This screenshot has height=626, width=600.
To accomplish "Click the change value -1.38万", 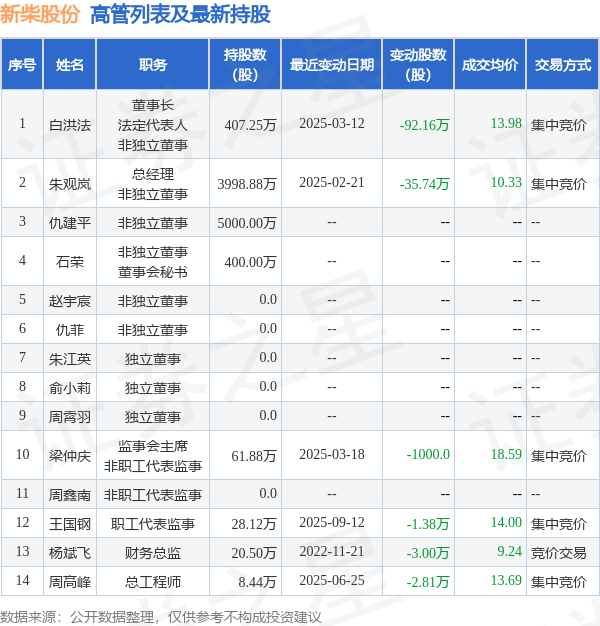I will (x=428, y=524).
